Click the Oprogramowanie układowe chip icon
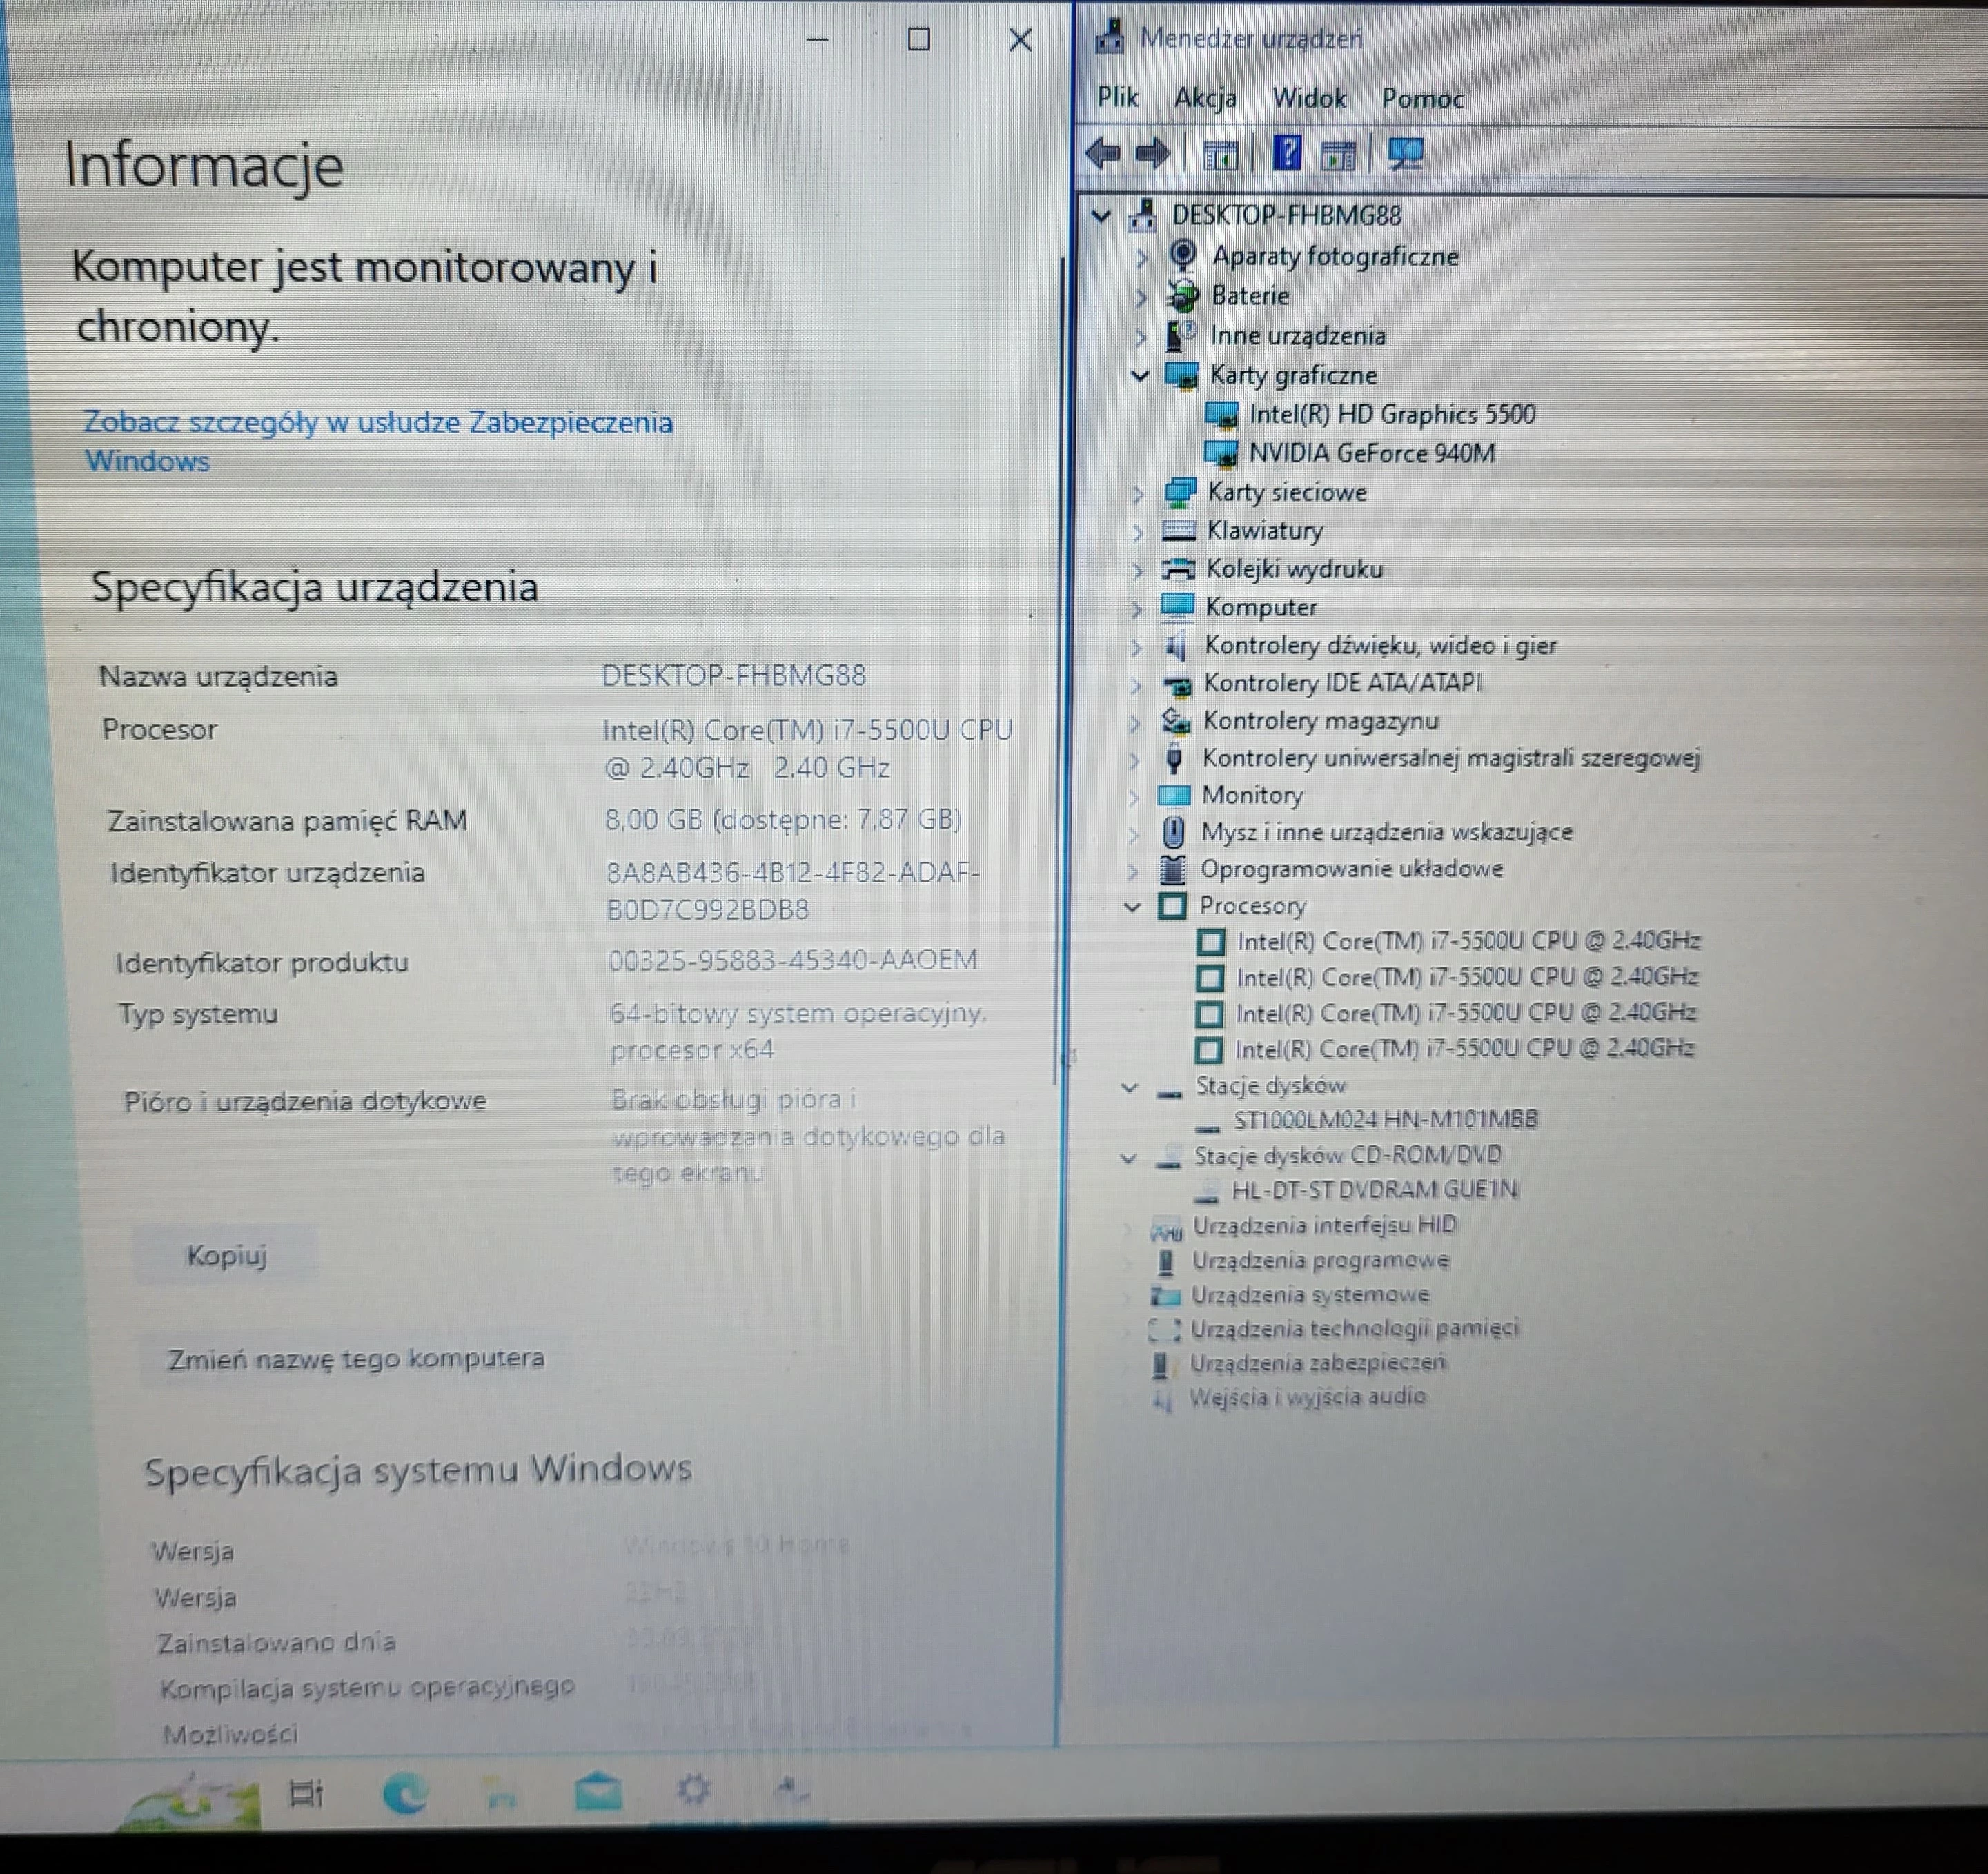This screenshot has width=1988, height=1874. click(1172, 869)
